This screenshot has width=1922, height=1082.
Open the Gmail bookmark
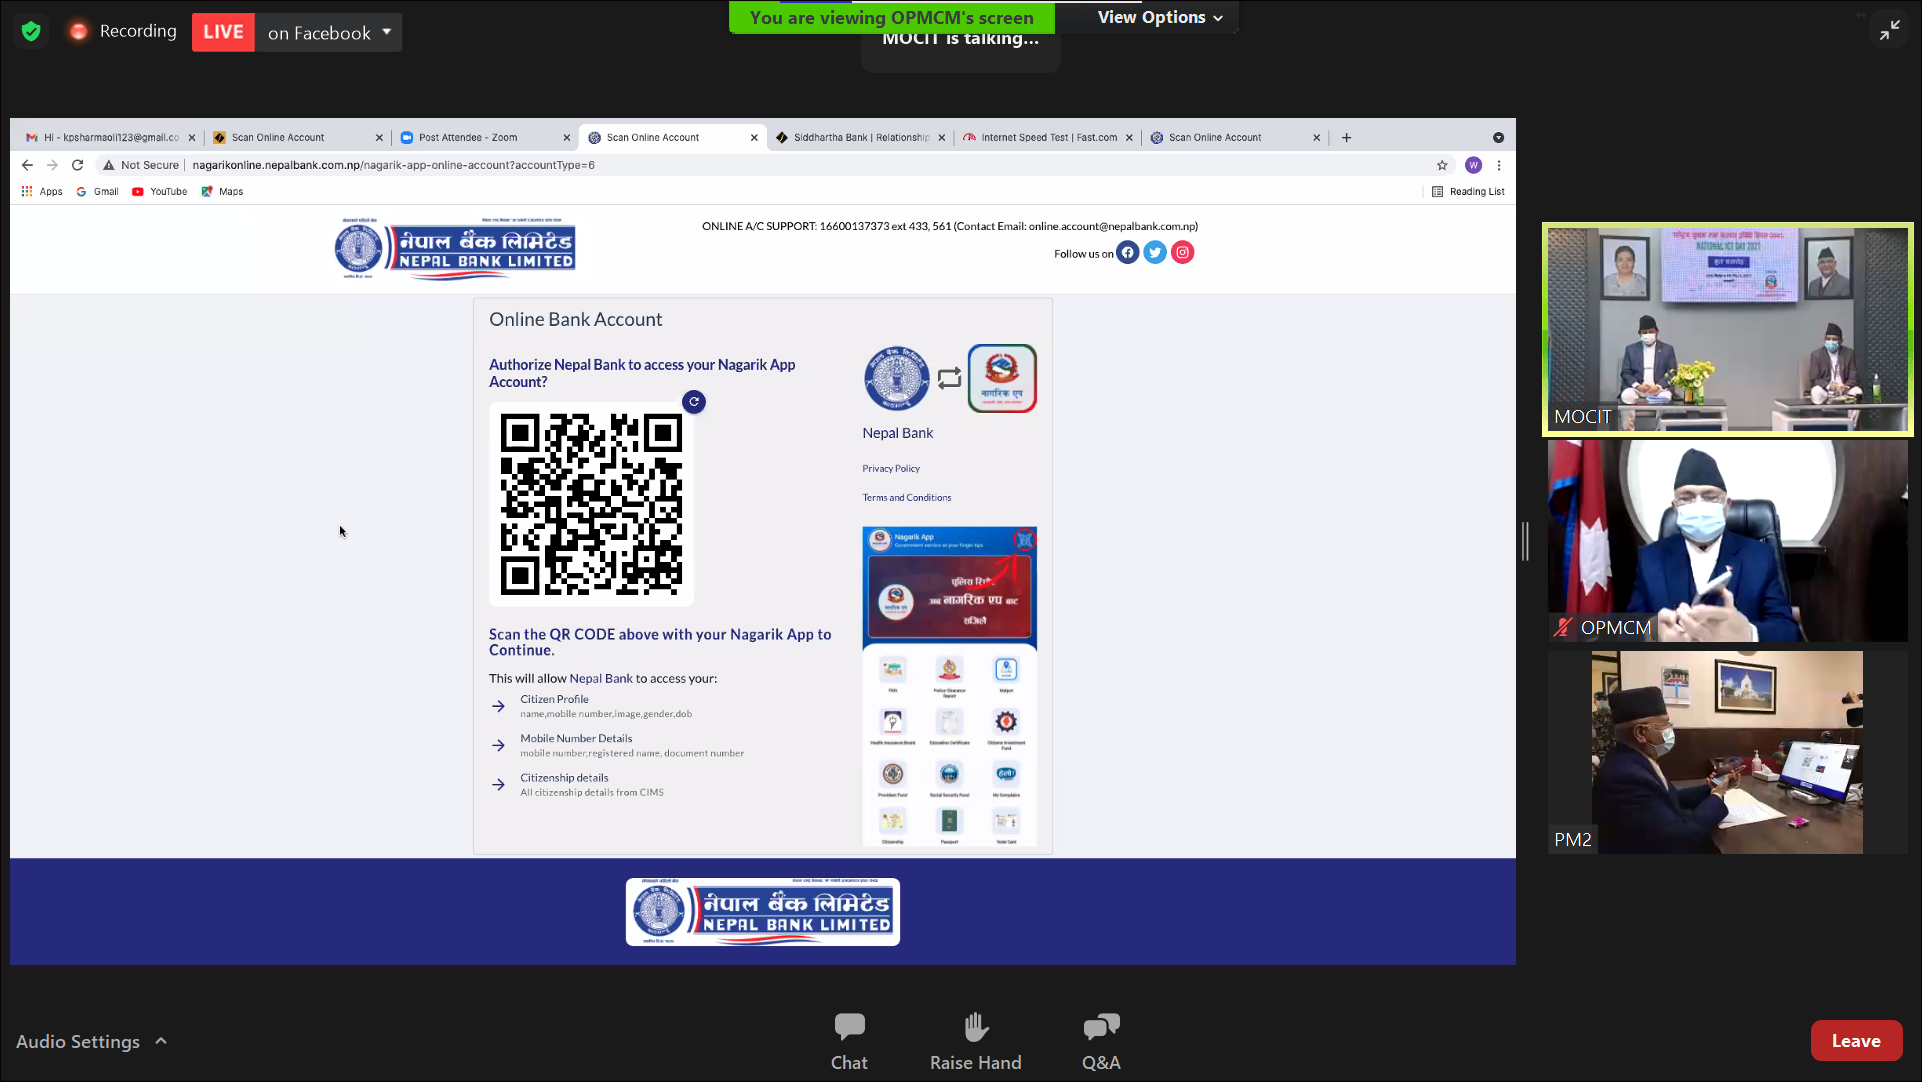click(97, 191)
